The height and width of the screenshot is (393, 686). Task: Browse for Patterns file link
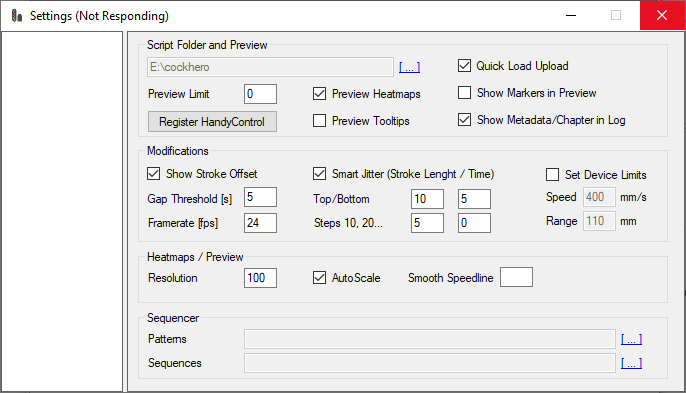pyautogui.click(x=631, y=339)
